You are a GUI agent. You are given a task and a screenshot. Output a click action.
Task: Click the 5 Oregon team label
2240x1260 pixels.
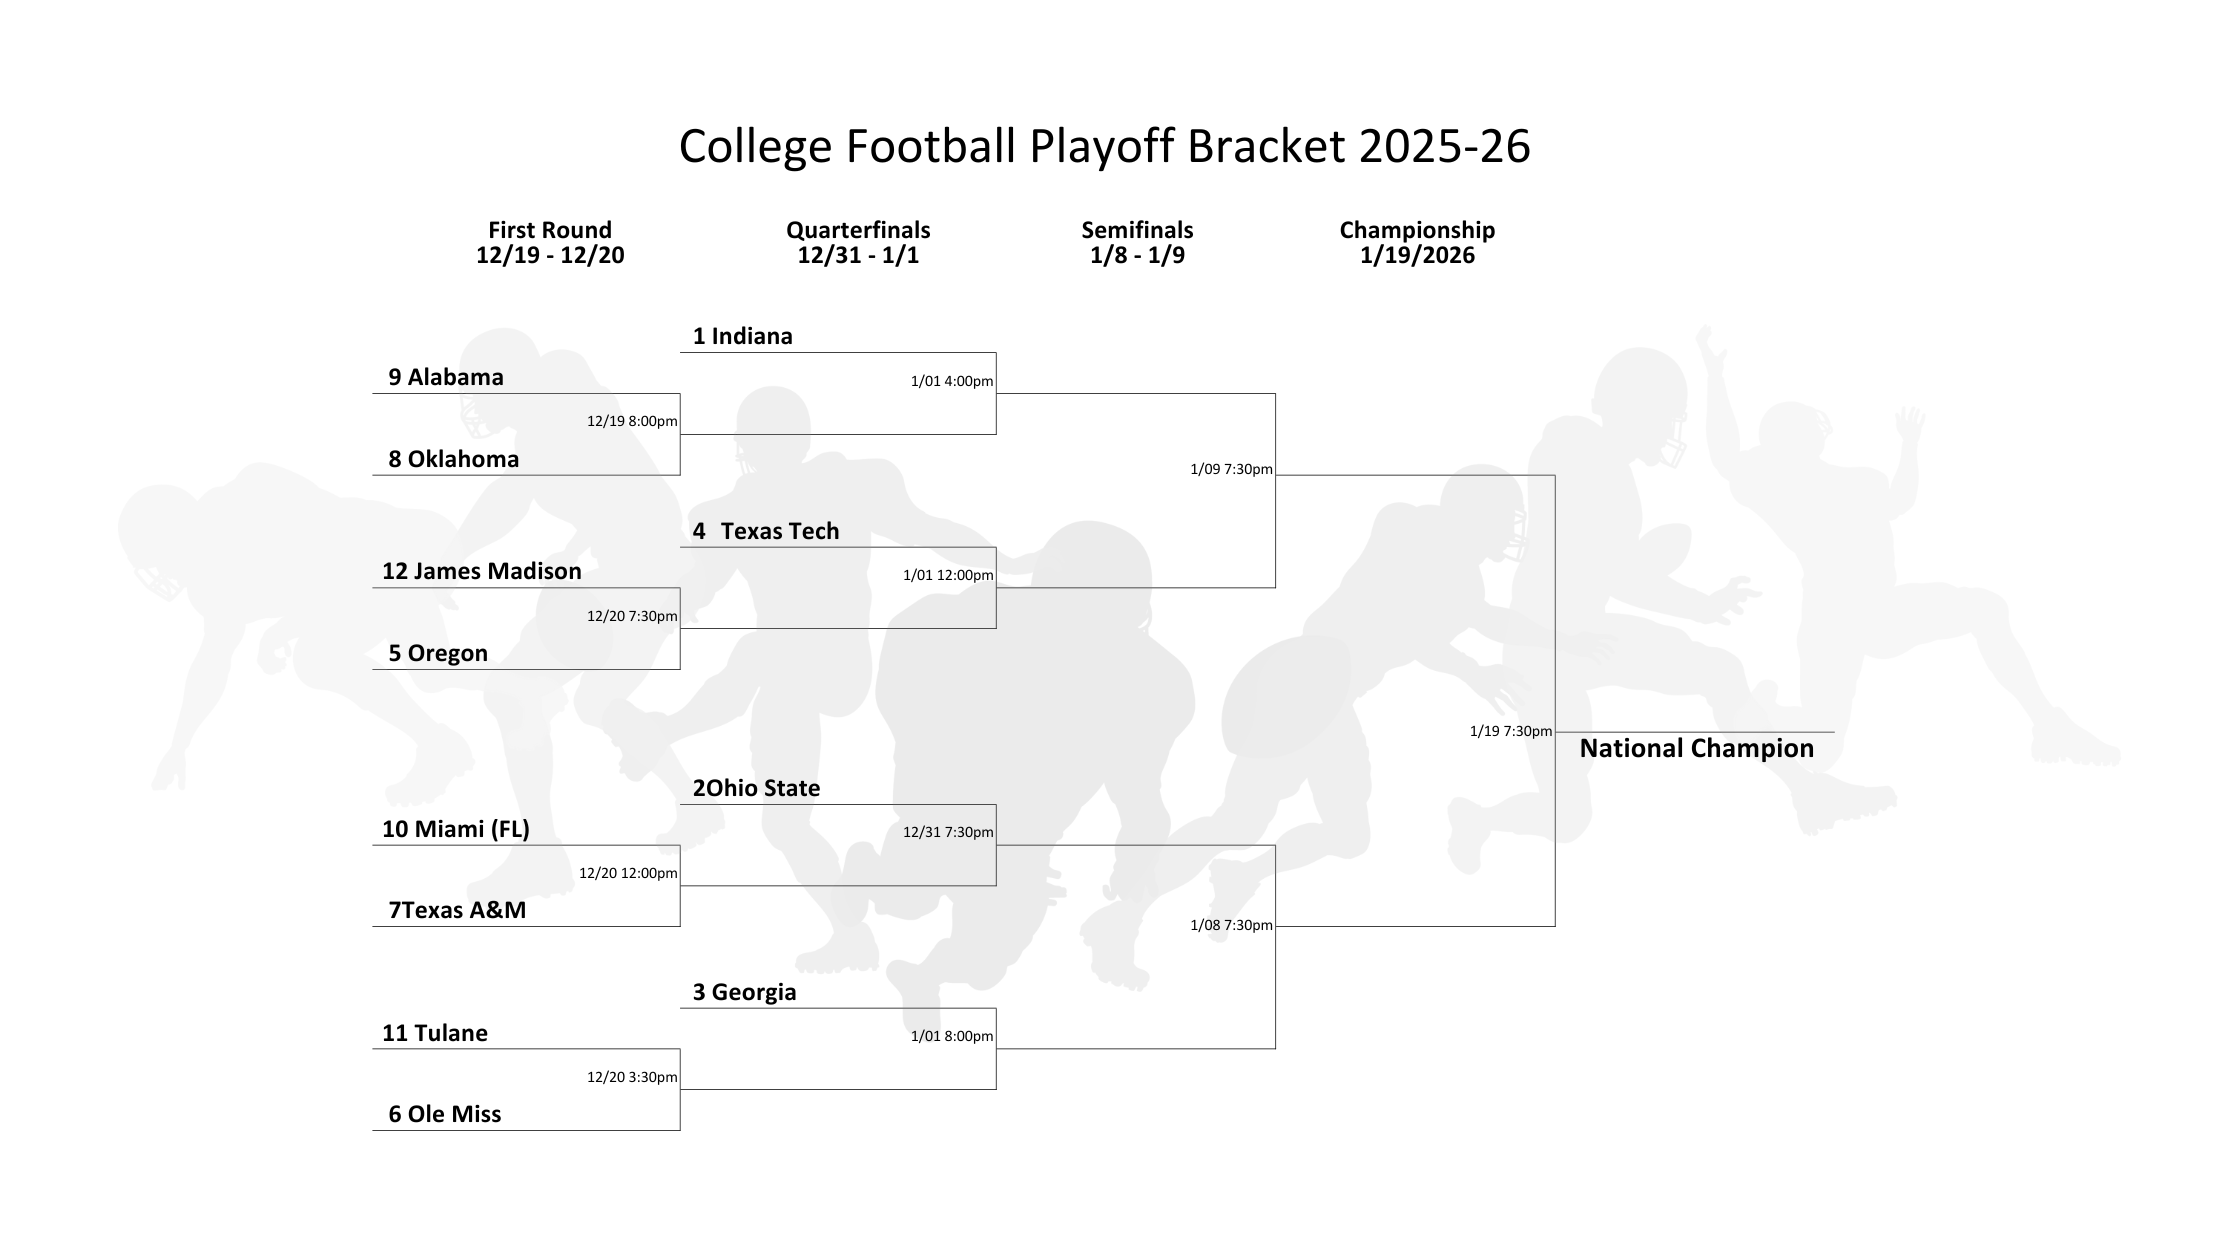click(438, 653)
